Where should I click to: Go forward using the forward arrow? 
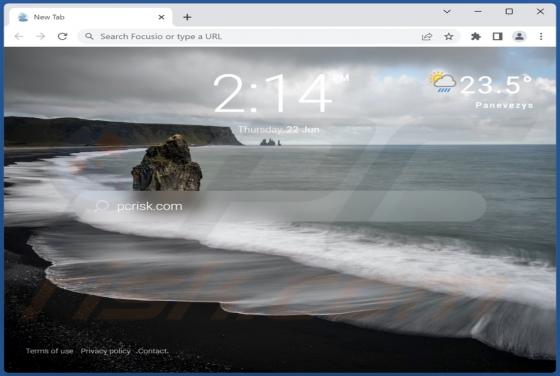(40, 36)
